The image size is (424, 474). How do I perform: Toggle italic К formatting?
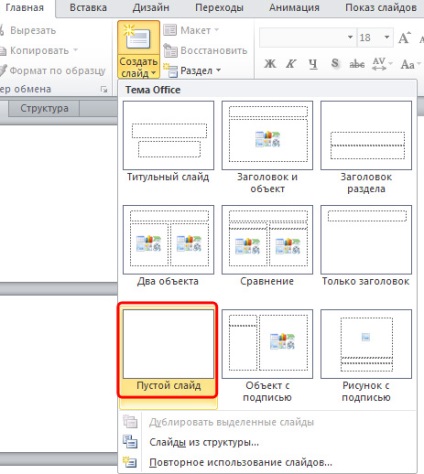[291, 64]
